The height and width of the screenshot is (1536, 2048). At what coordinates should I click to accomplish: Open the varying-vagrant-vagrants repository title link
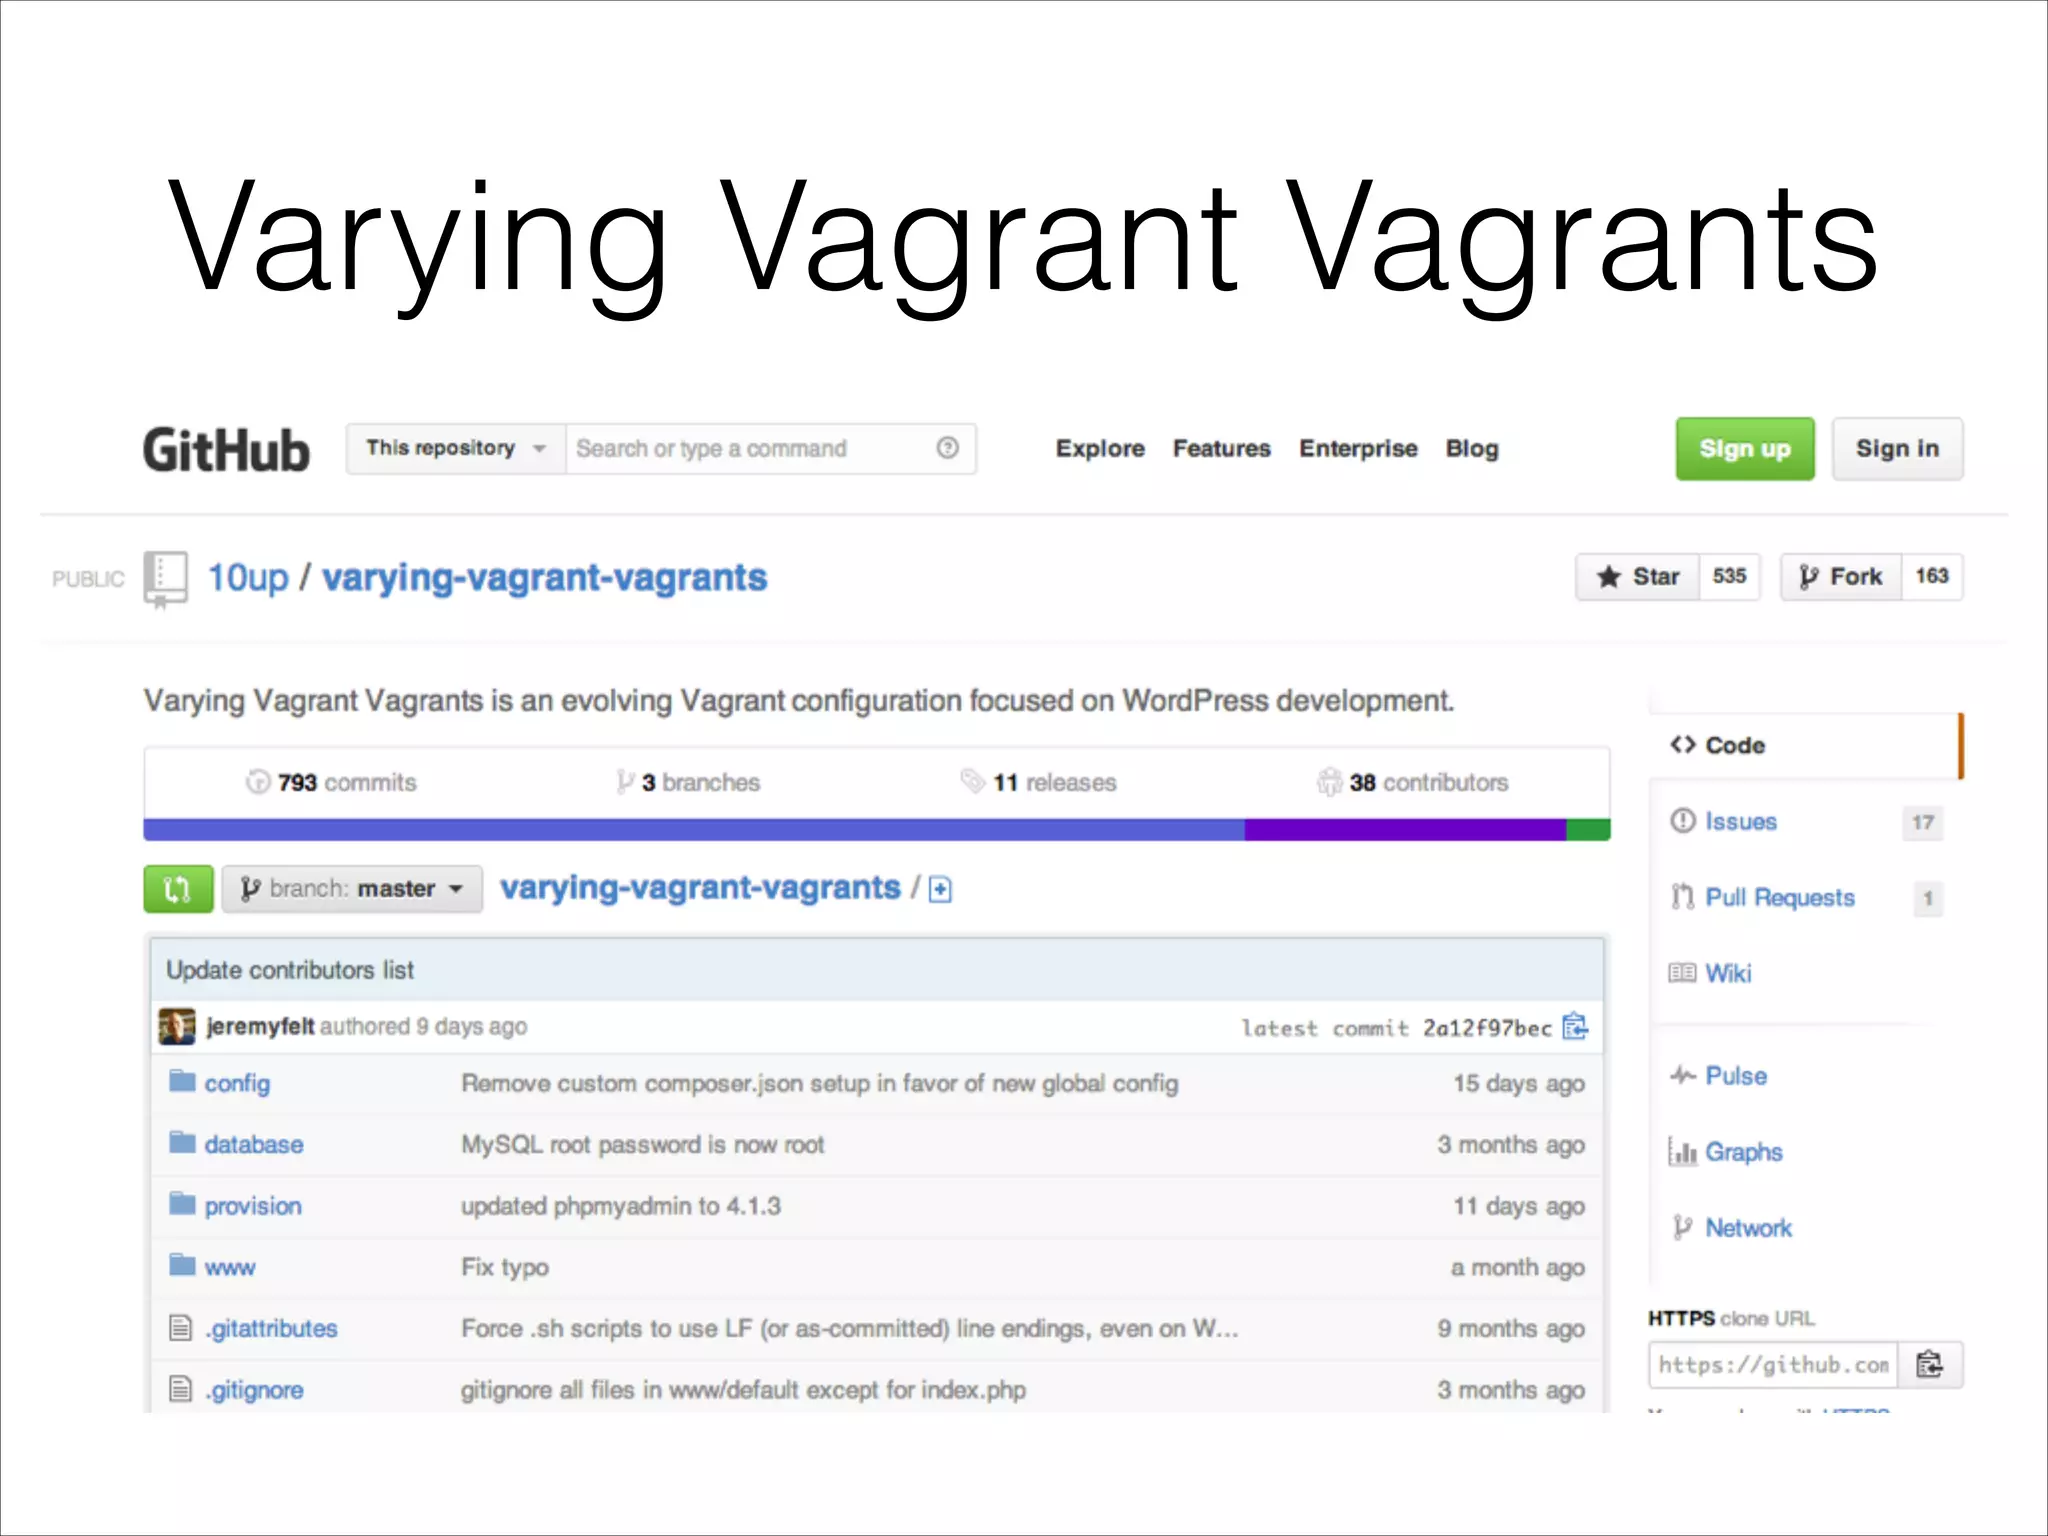click(x=545, y=578)
